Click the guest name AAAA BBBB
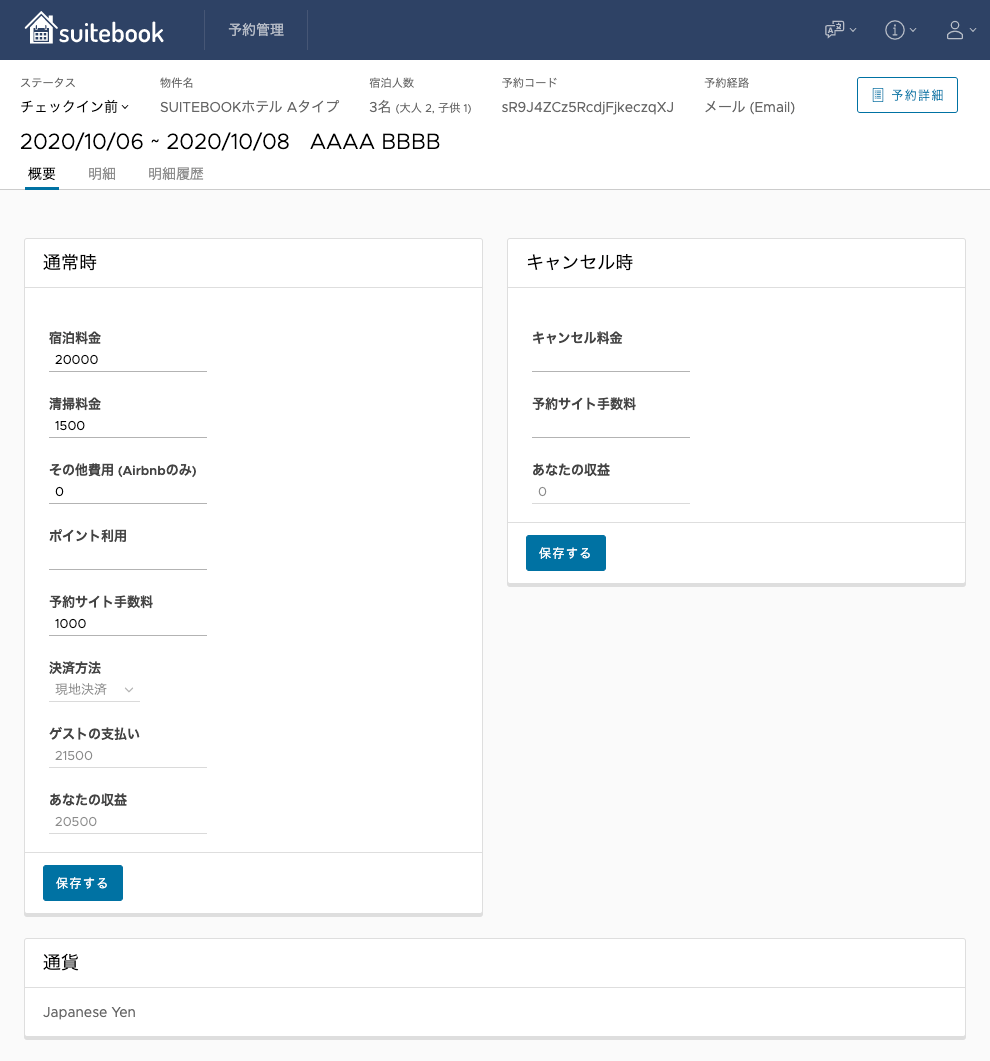Screen dimensions: 990x1061 tap(375, 141)
